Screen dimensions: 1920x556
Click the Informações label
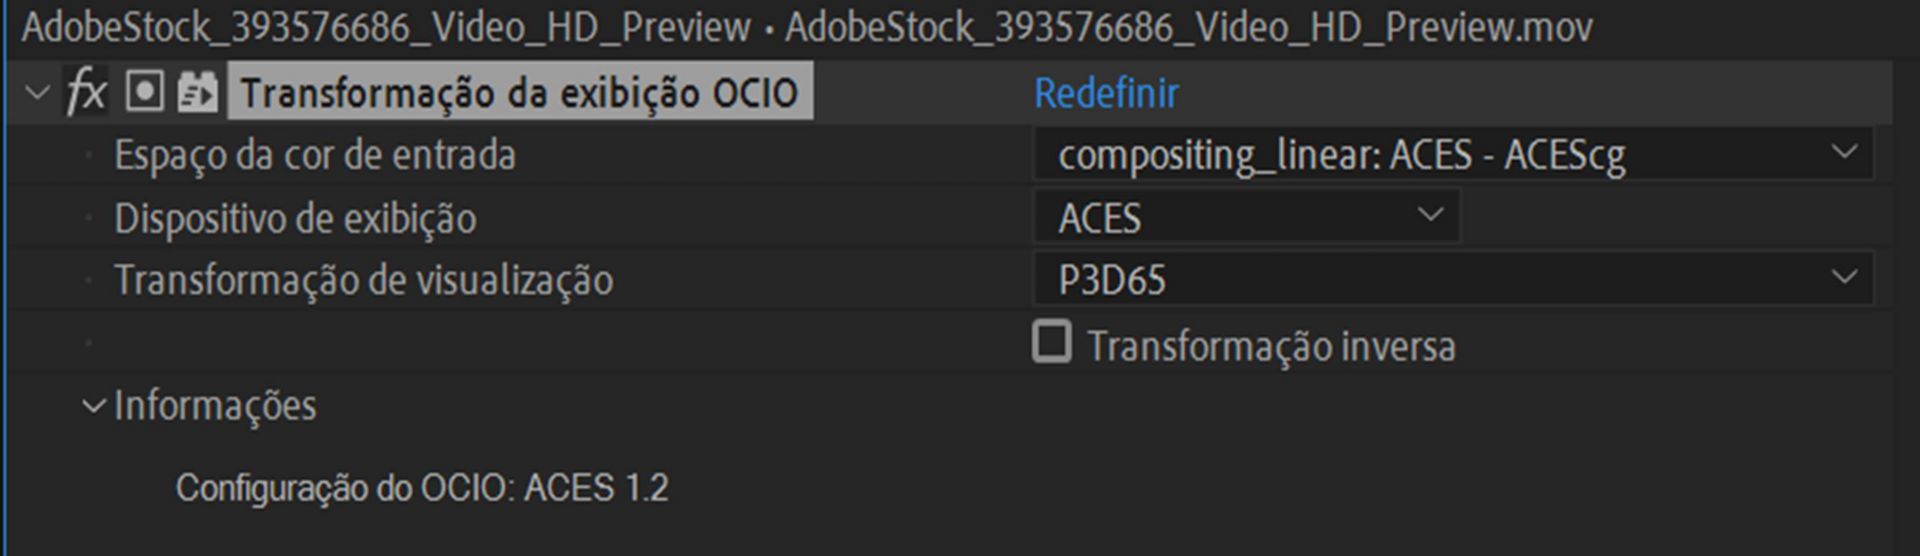click(x=215, y=406)
